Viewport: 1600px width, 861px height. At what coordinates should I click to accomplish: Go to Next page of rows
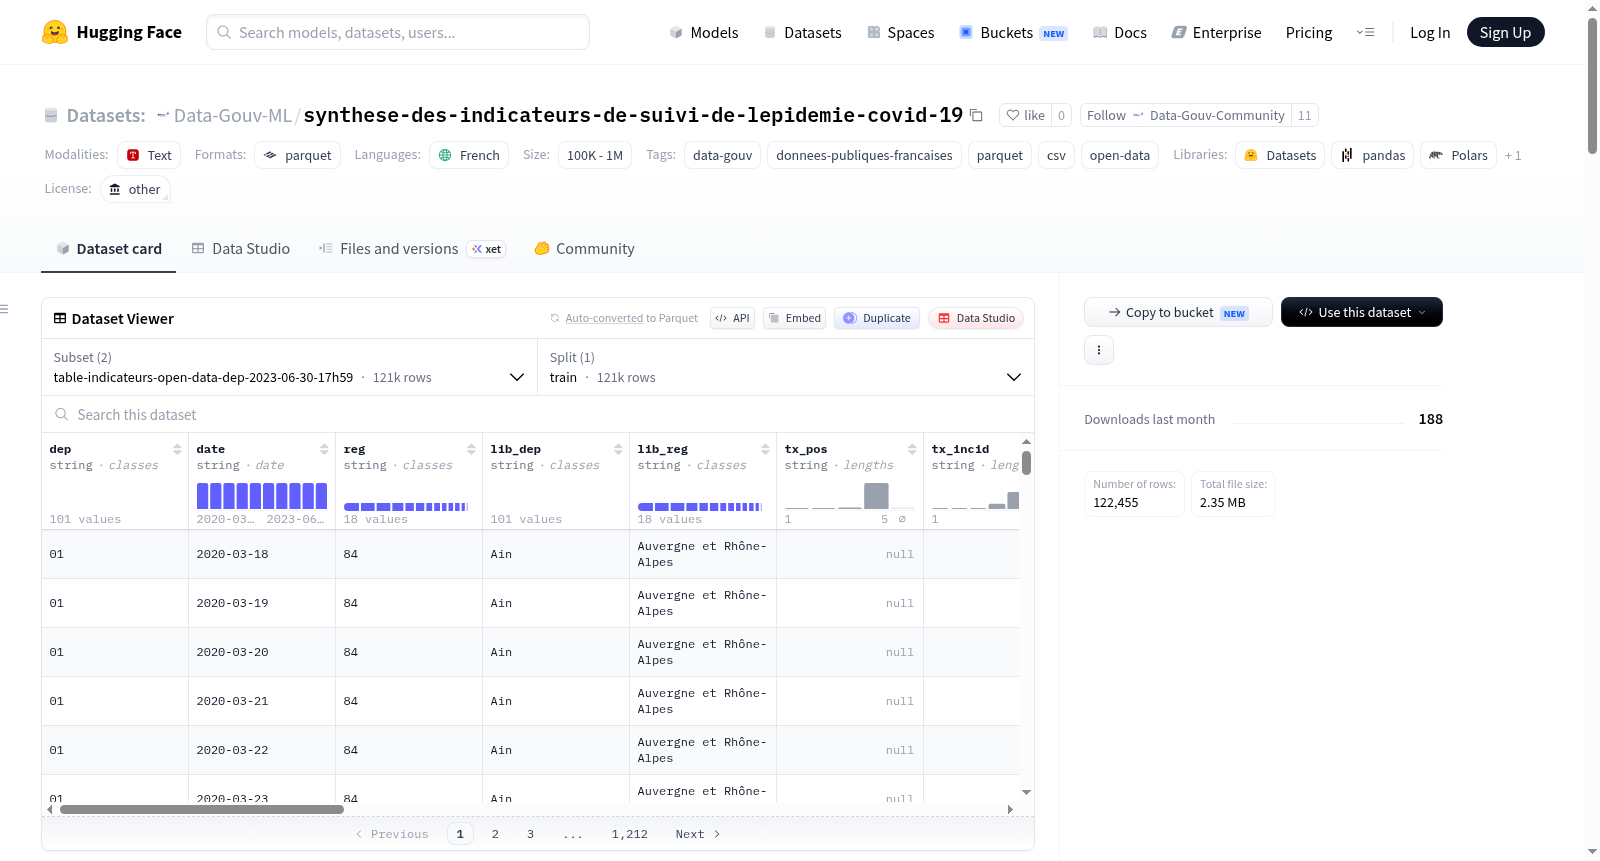tap(698, 834)
